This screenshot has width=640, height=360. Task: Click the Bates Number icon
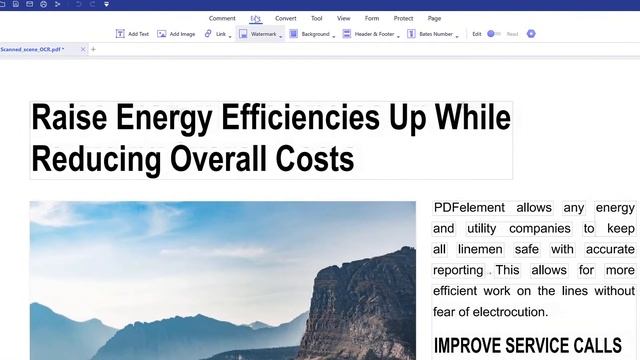(x=411, y=34)
